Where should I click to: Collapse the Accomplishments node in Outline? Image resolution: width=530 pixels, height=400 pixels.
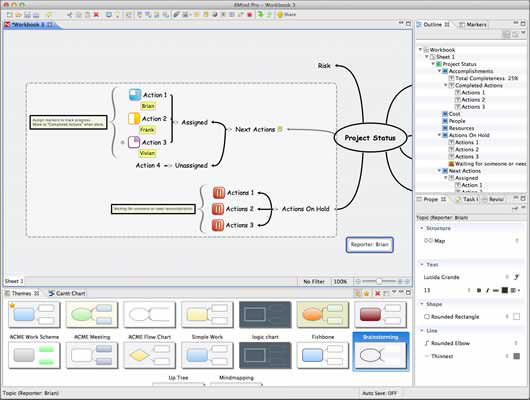[439, 71]
